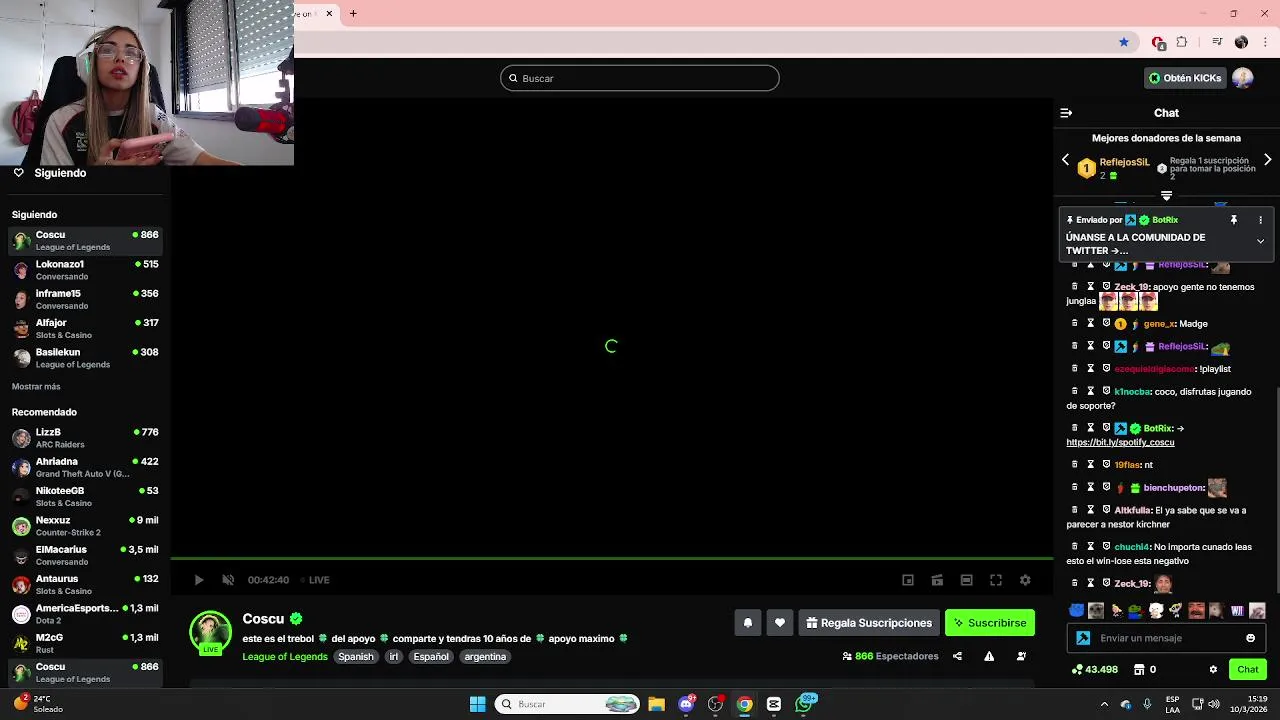Send message with Chat button
This screenshot has height=720, width=1280.
pyautogui.click(x=1248, y=670)
